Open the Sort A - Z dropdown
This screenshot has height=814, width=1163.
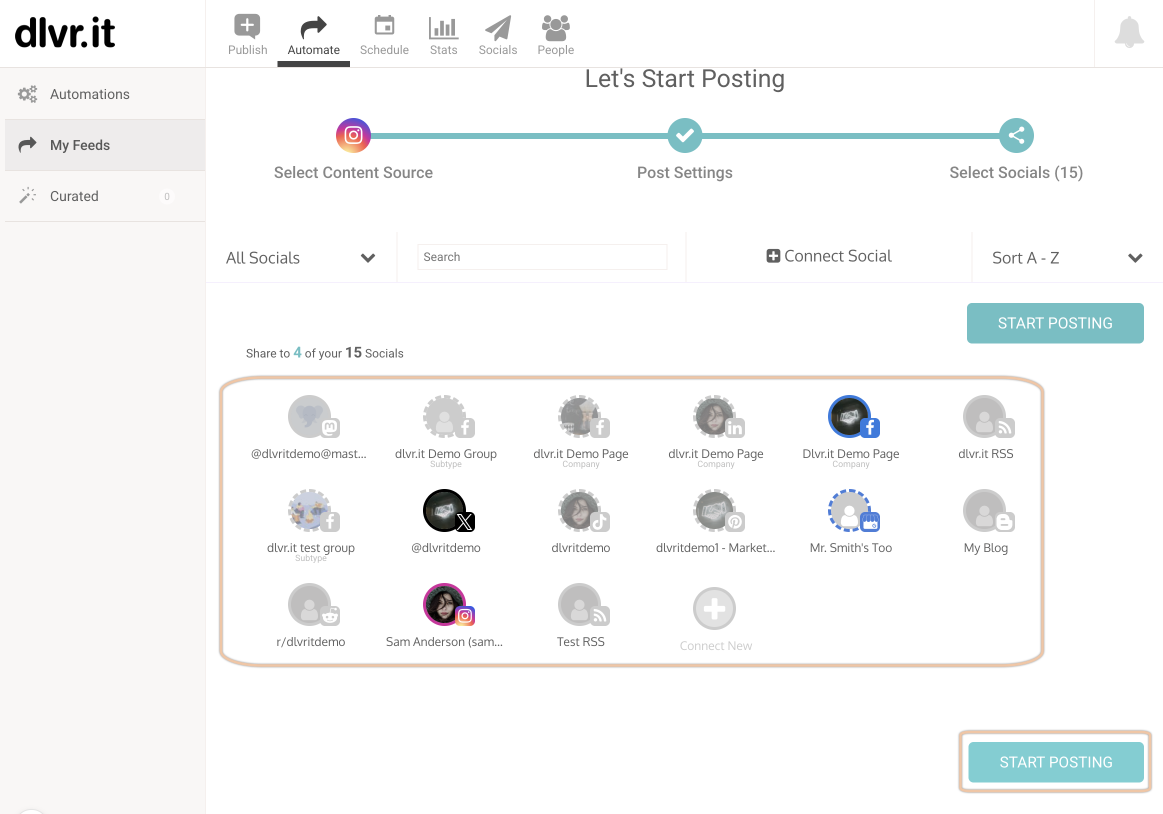coord(1067,257)
